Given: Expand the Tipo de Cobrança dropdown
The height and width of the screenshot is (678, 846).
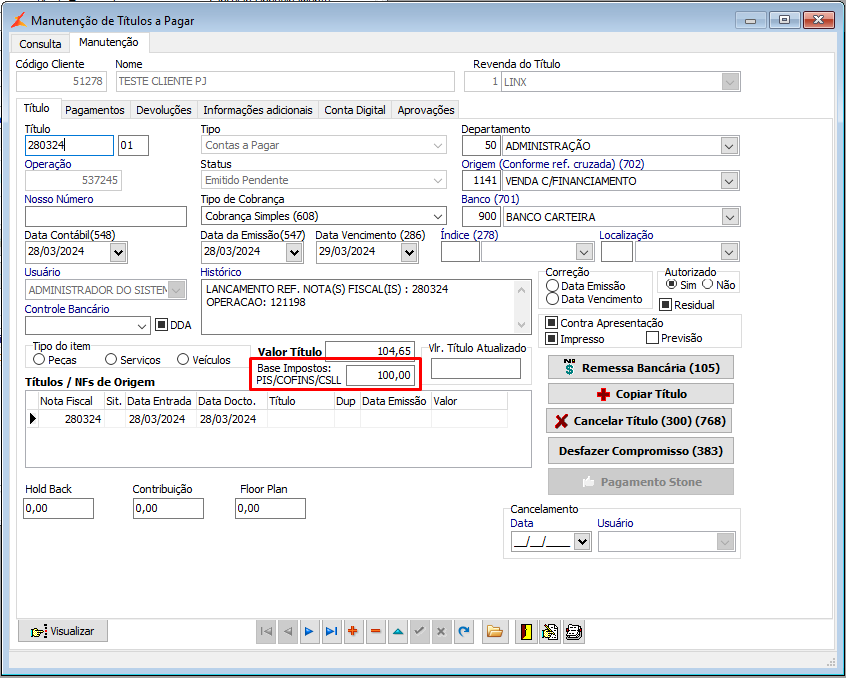Looking at the screenshot, I should pos(438,216).
